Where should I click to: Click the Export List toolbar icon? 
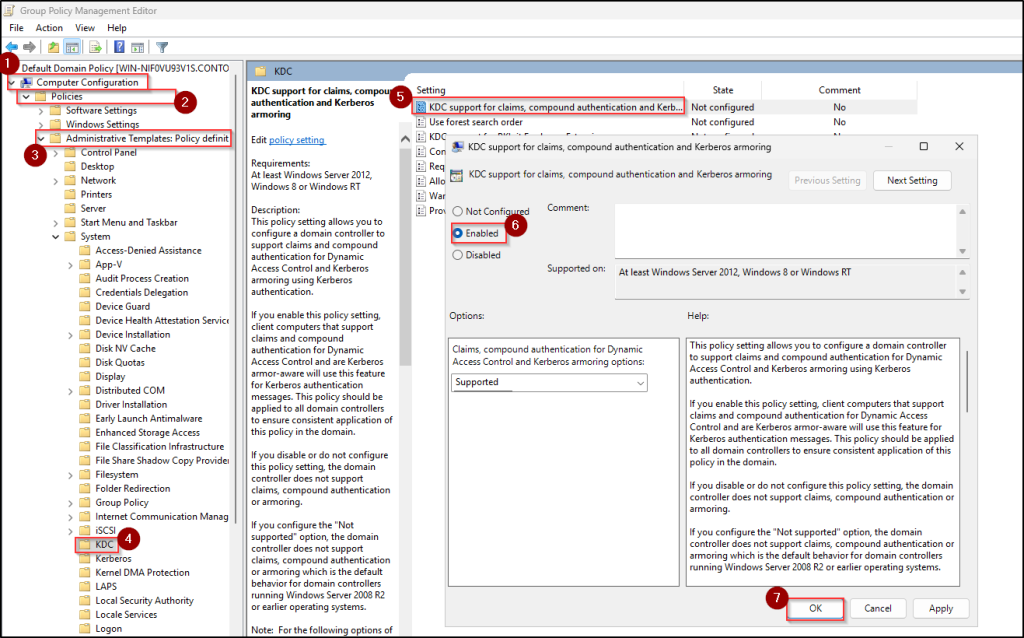96,47
